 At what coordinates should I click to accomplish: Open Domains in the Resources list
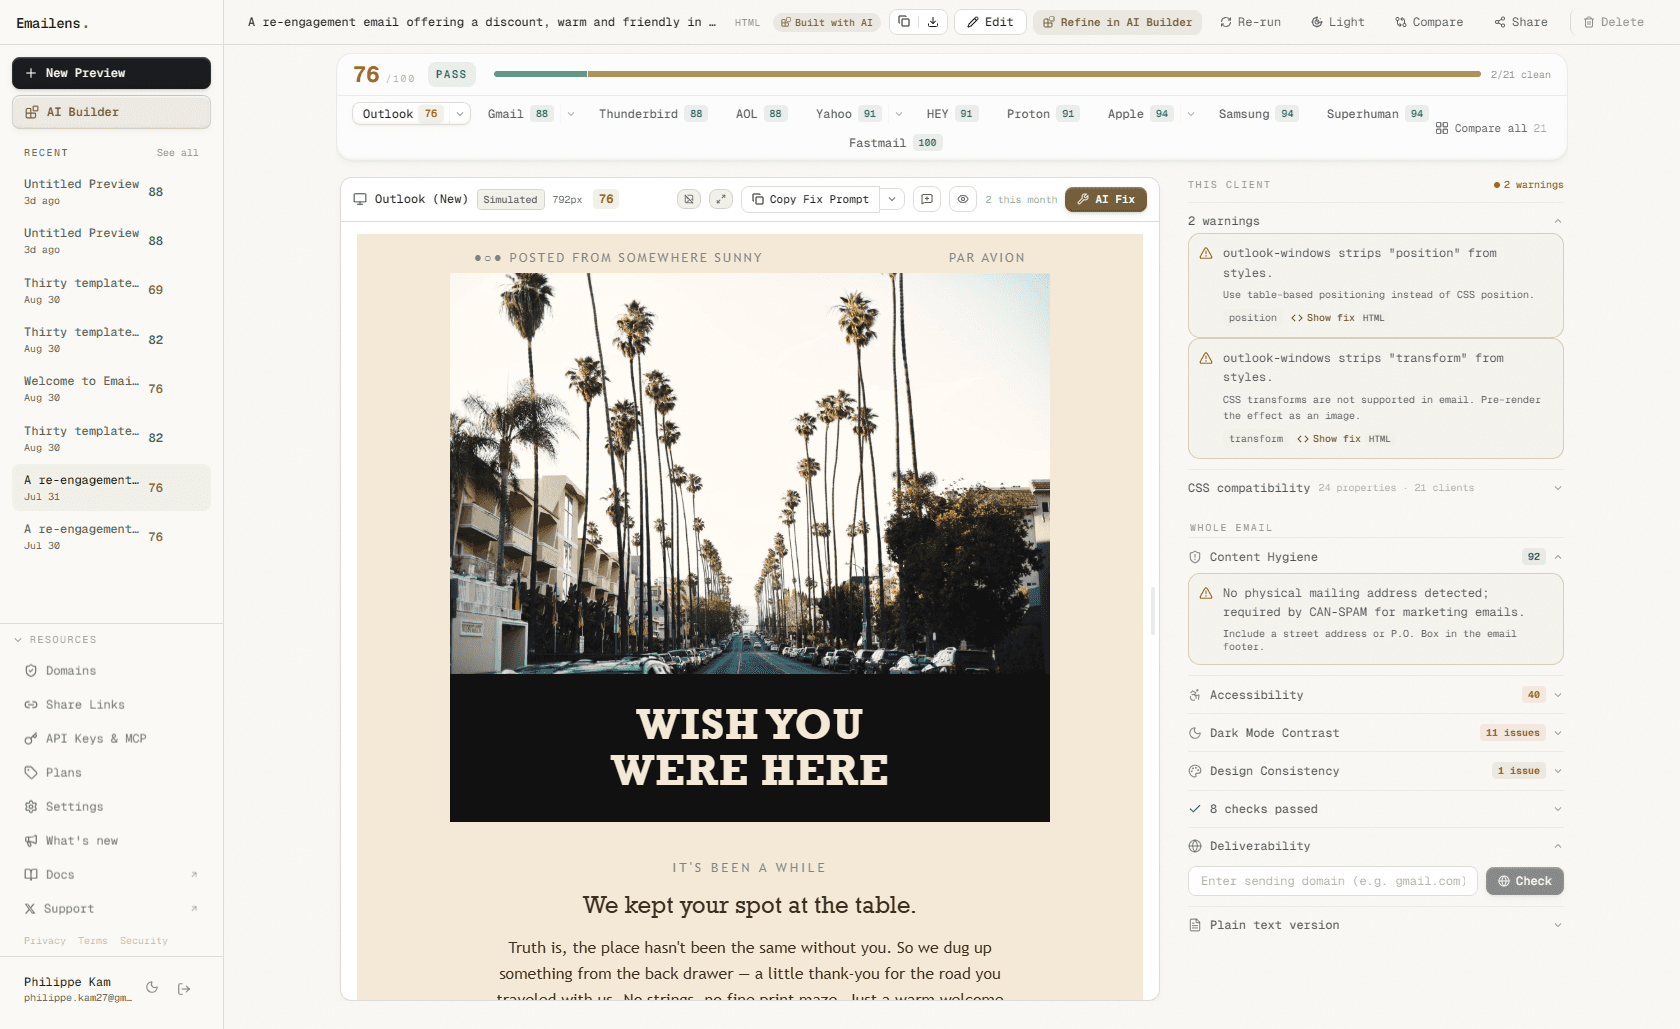111,671
